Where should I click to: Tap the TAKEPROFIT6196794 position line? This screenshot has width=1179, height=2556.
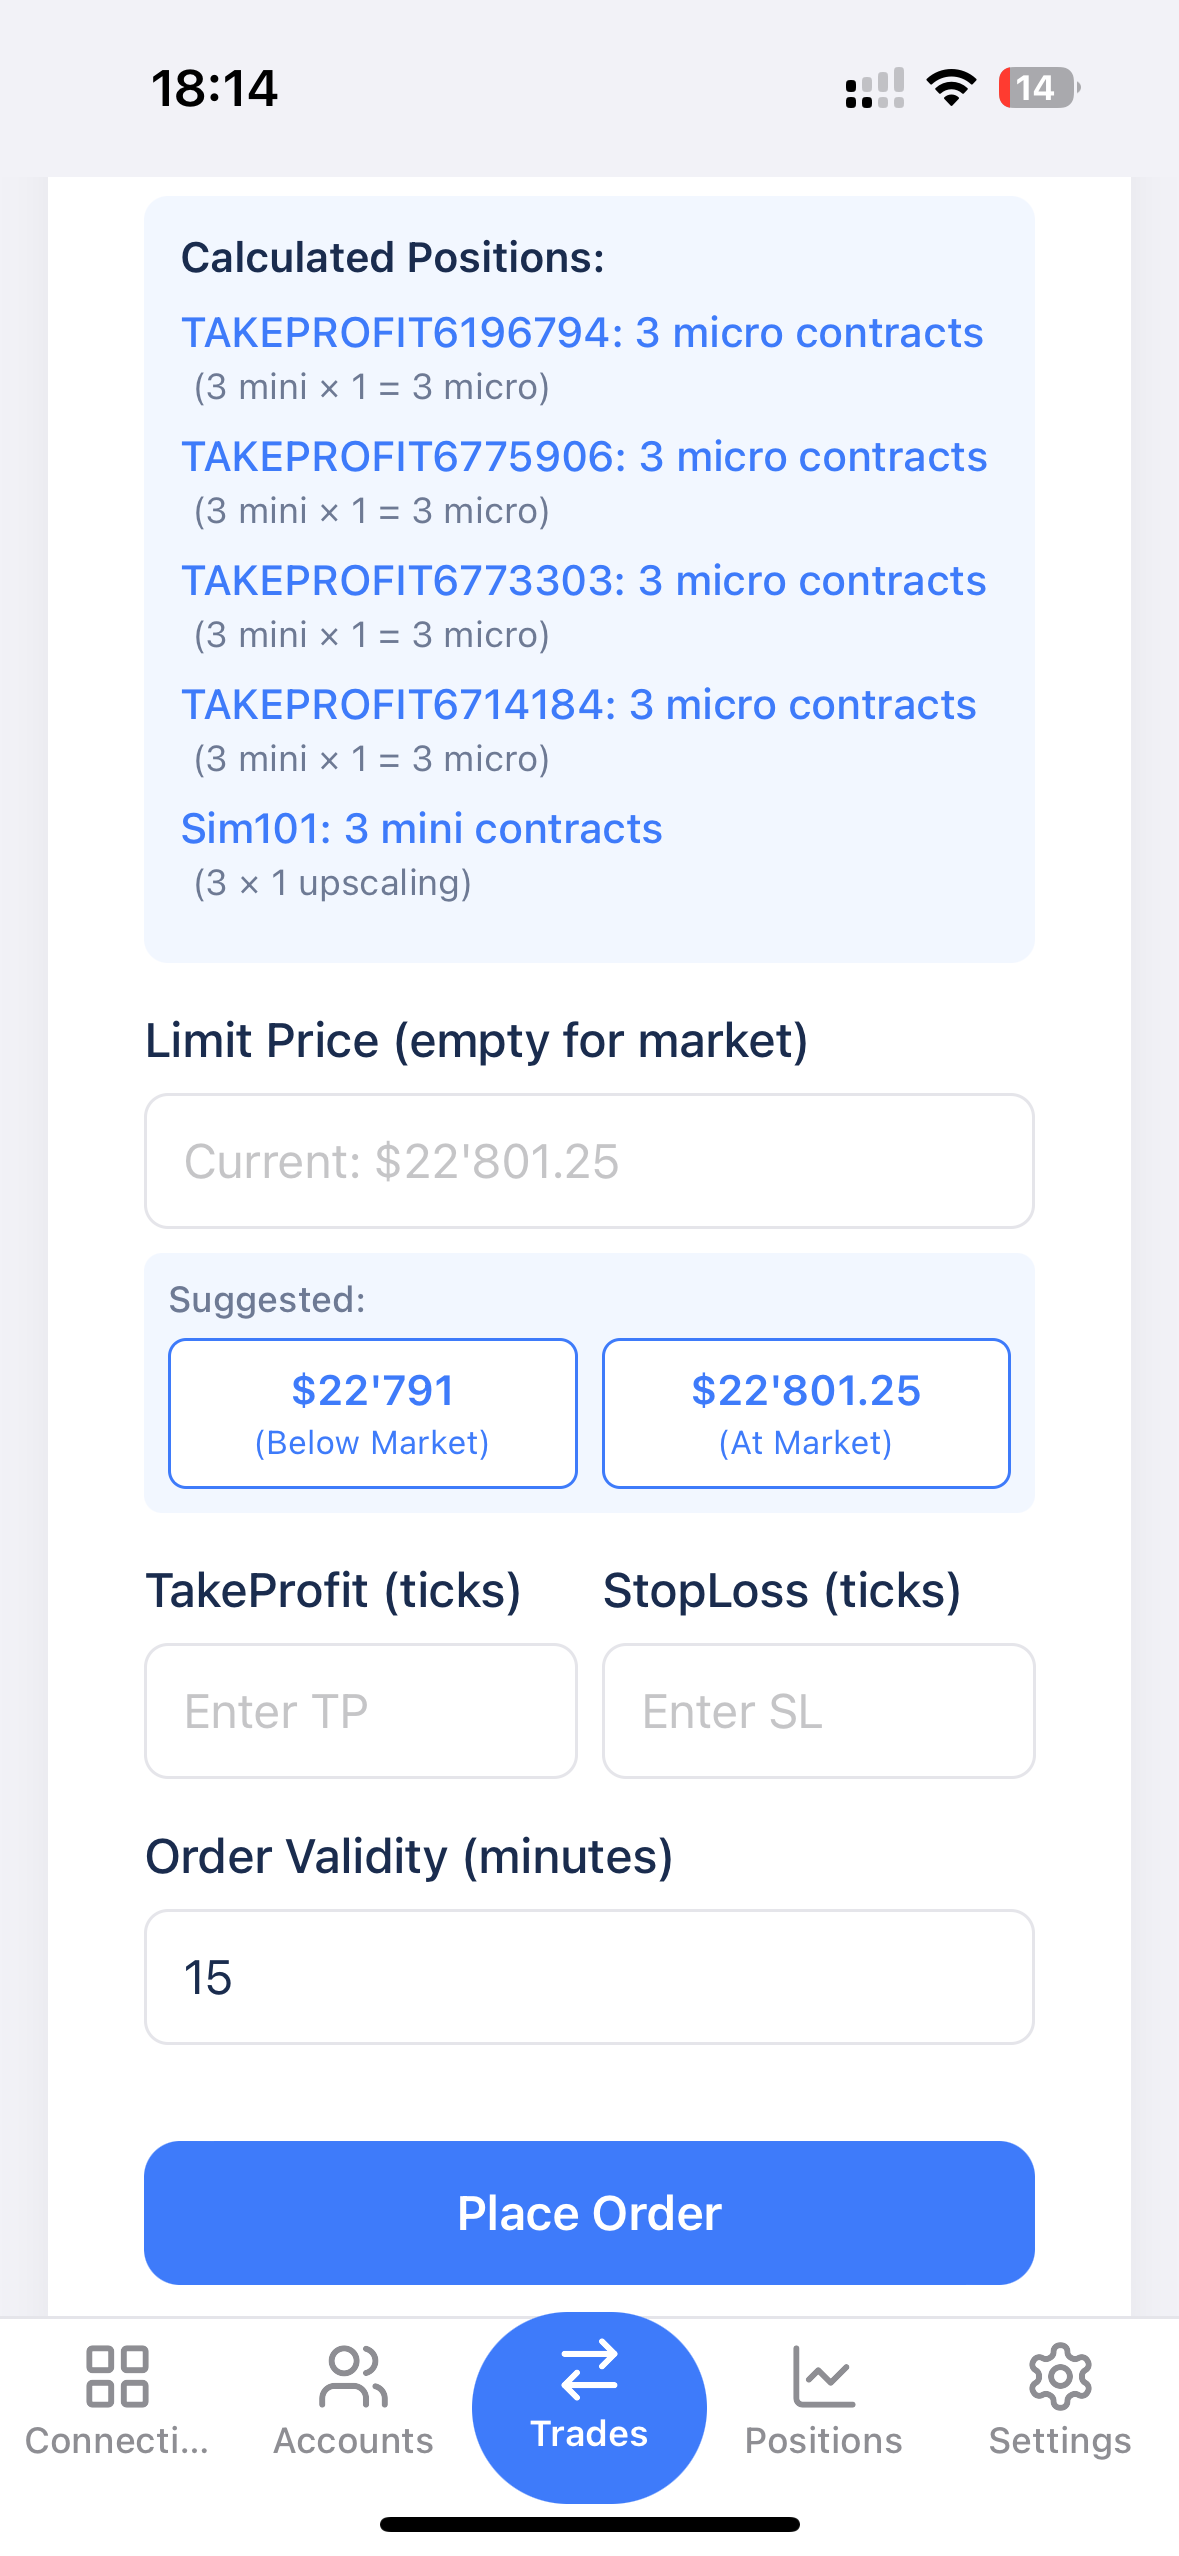coord(582,333)
